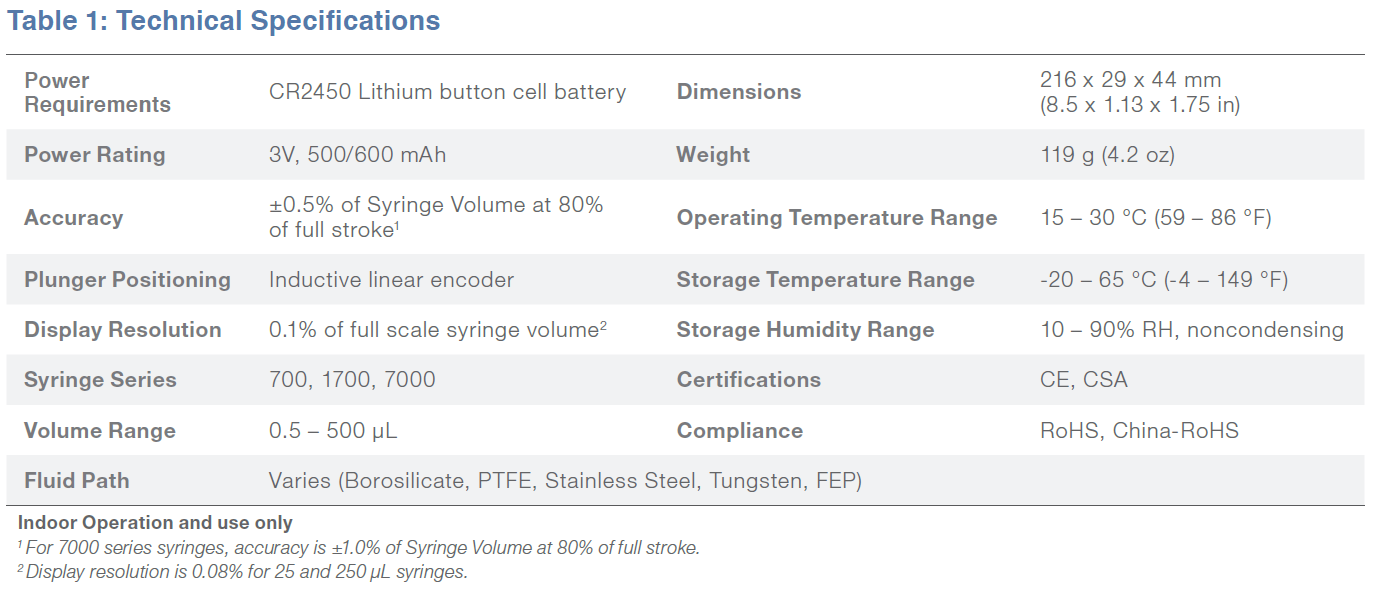Select the Volume Range value 0.5 – 500 µL
This screenshot has width=1382, height=592.
coord(333,431)
